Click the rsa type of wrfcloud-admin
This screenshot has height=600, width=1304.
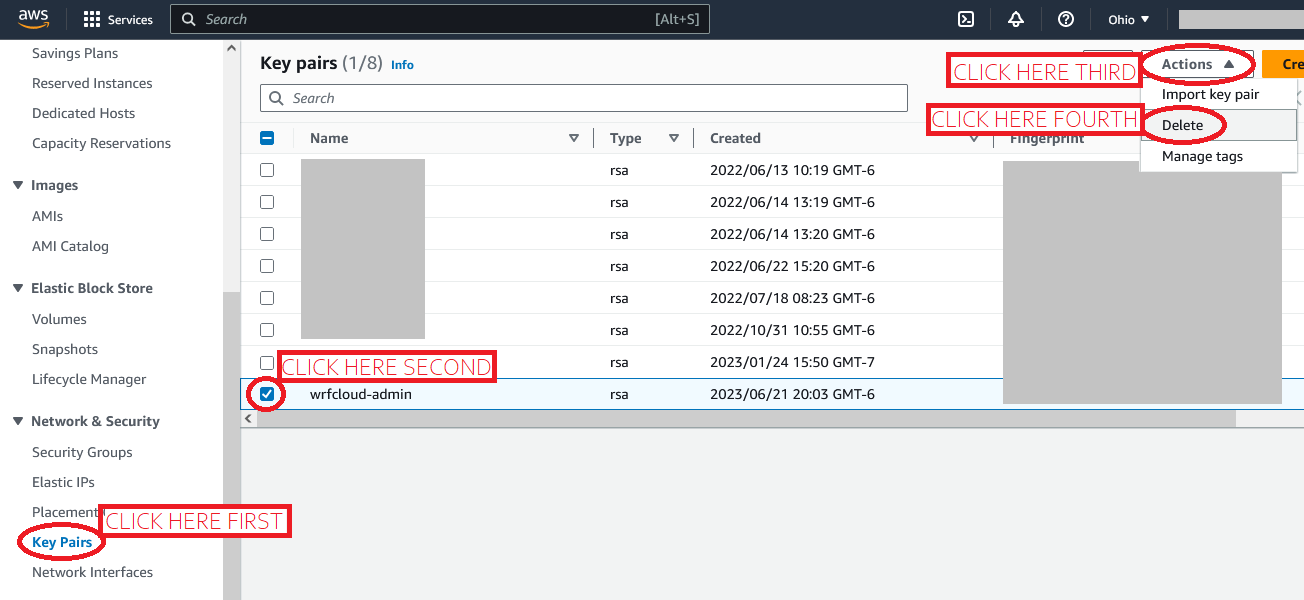click(x=619, y=394)
